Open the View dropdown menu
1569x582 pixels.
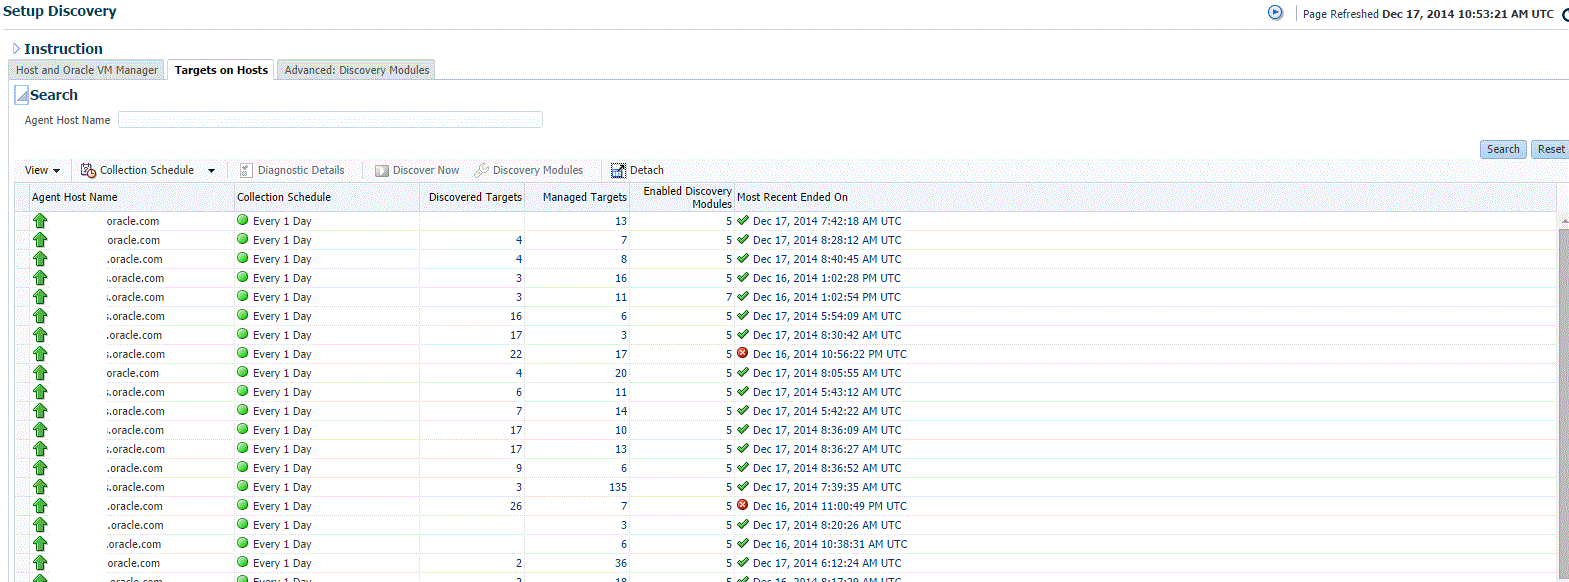(x=42, y=170)
